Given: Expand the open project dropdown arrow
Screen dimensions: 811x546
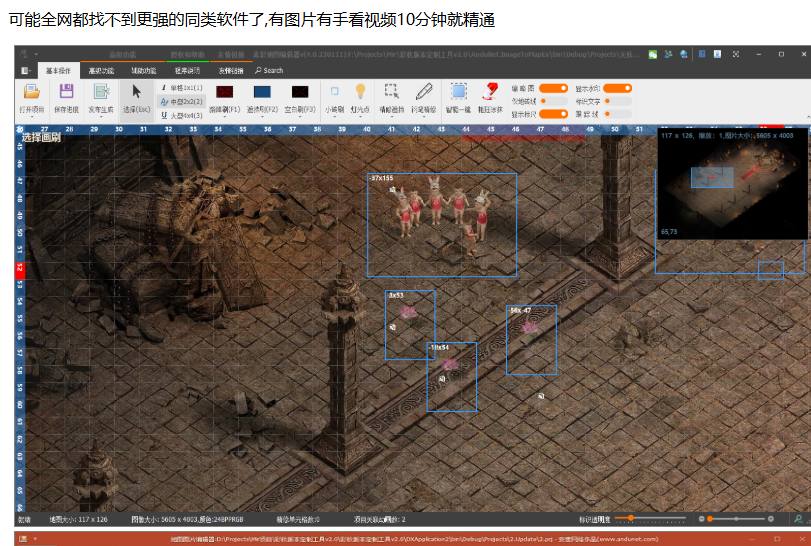Looking at the screenshot, I should tap(32, 117).
